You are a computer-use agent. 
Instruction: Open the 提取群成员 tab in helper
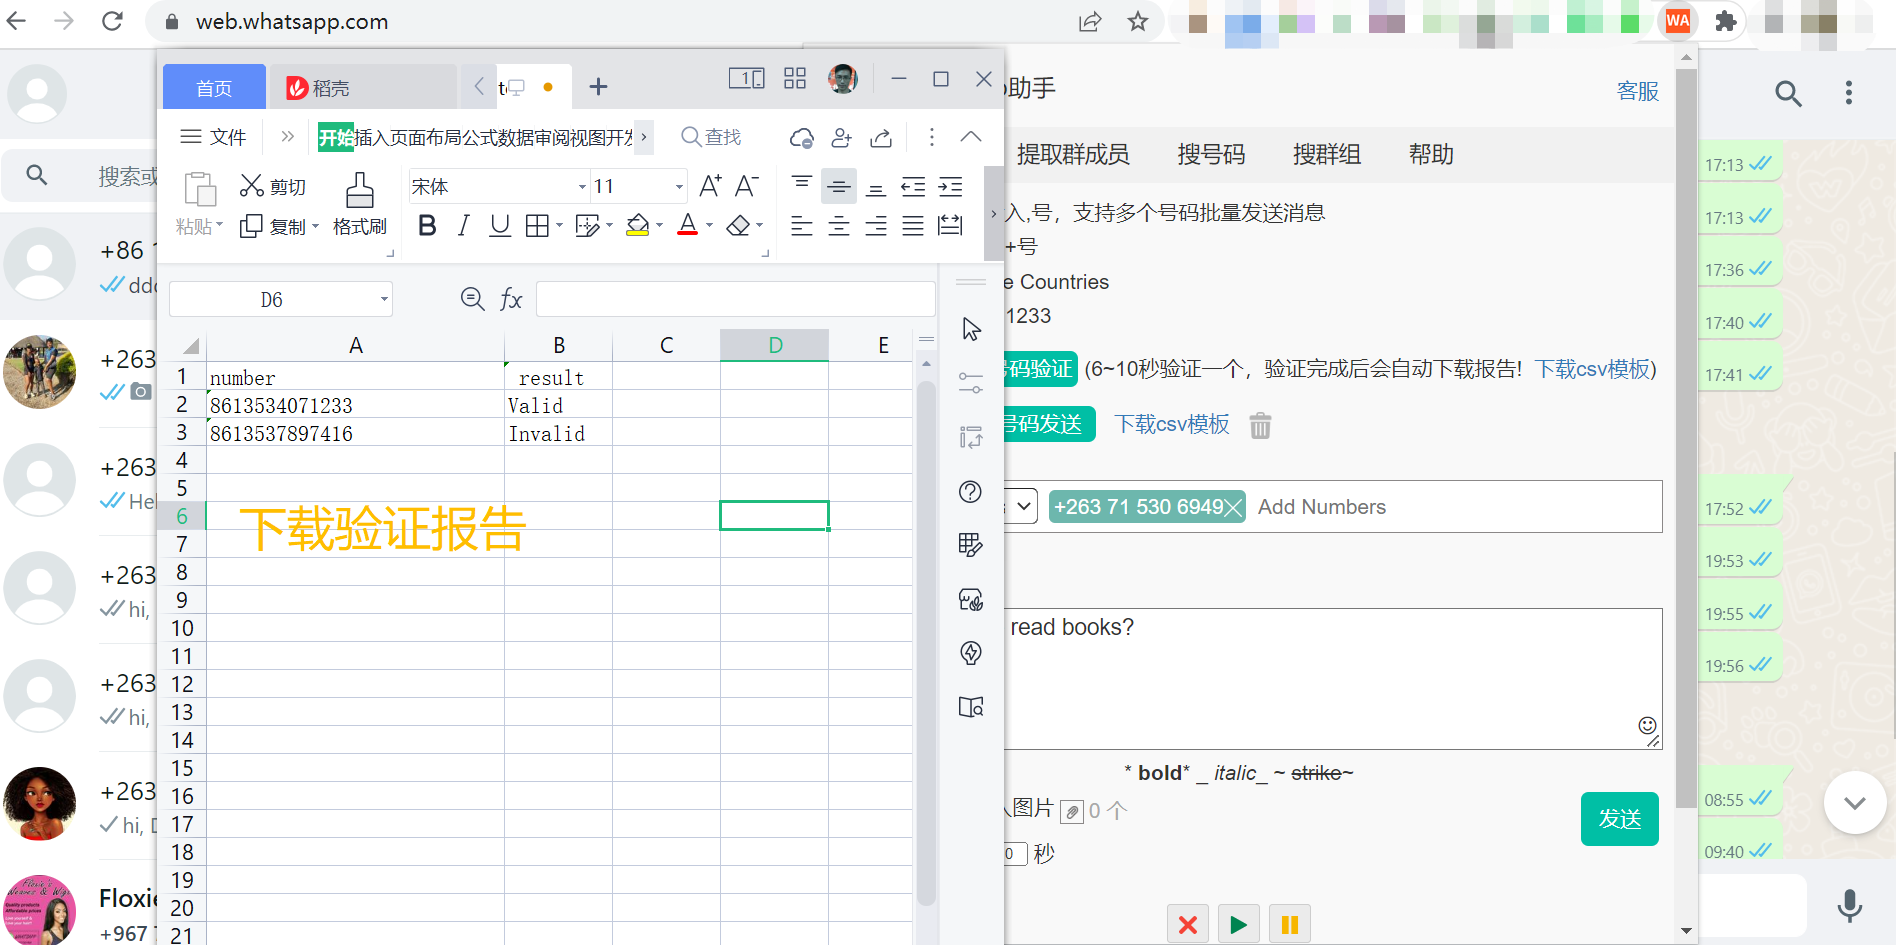coord(1073,154)
